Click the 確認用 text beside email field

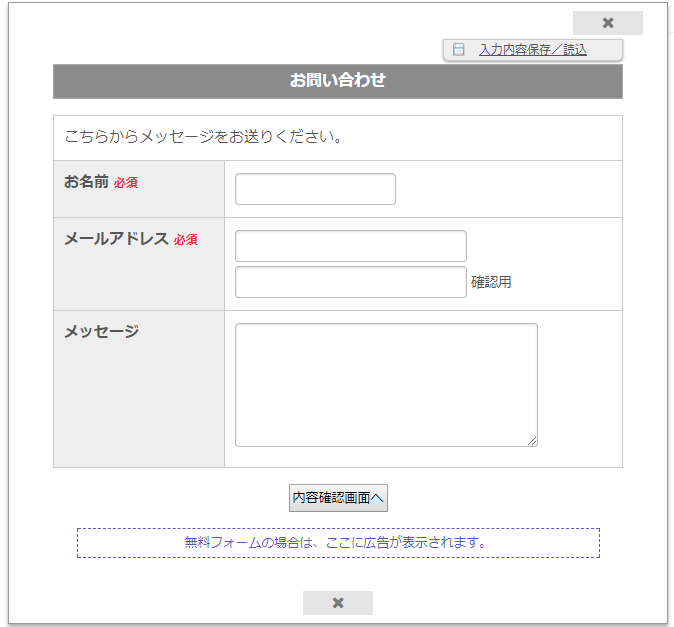pos(491,283)
